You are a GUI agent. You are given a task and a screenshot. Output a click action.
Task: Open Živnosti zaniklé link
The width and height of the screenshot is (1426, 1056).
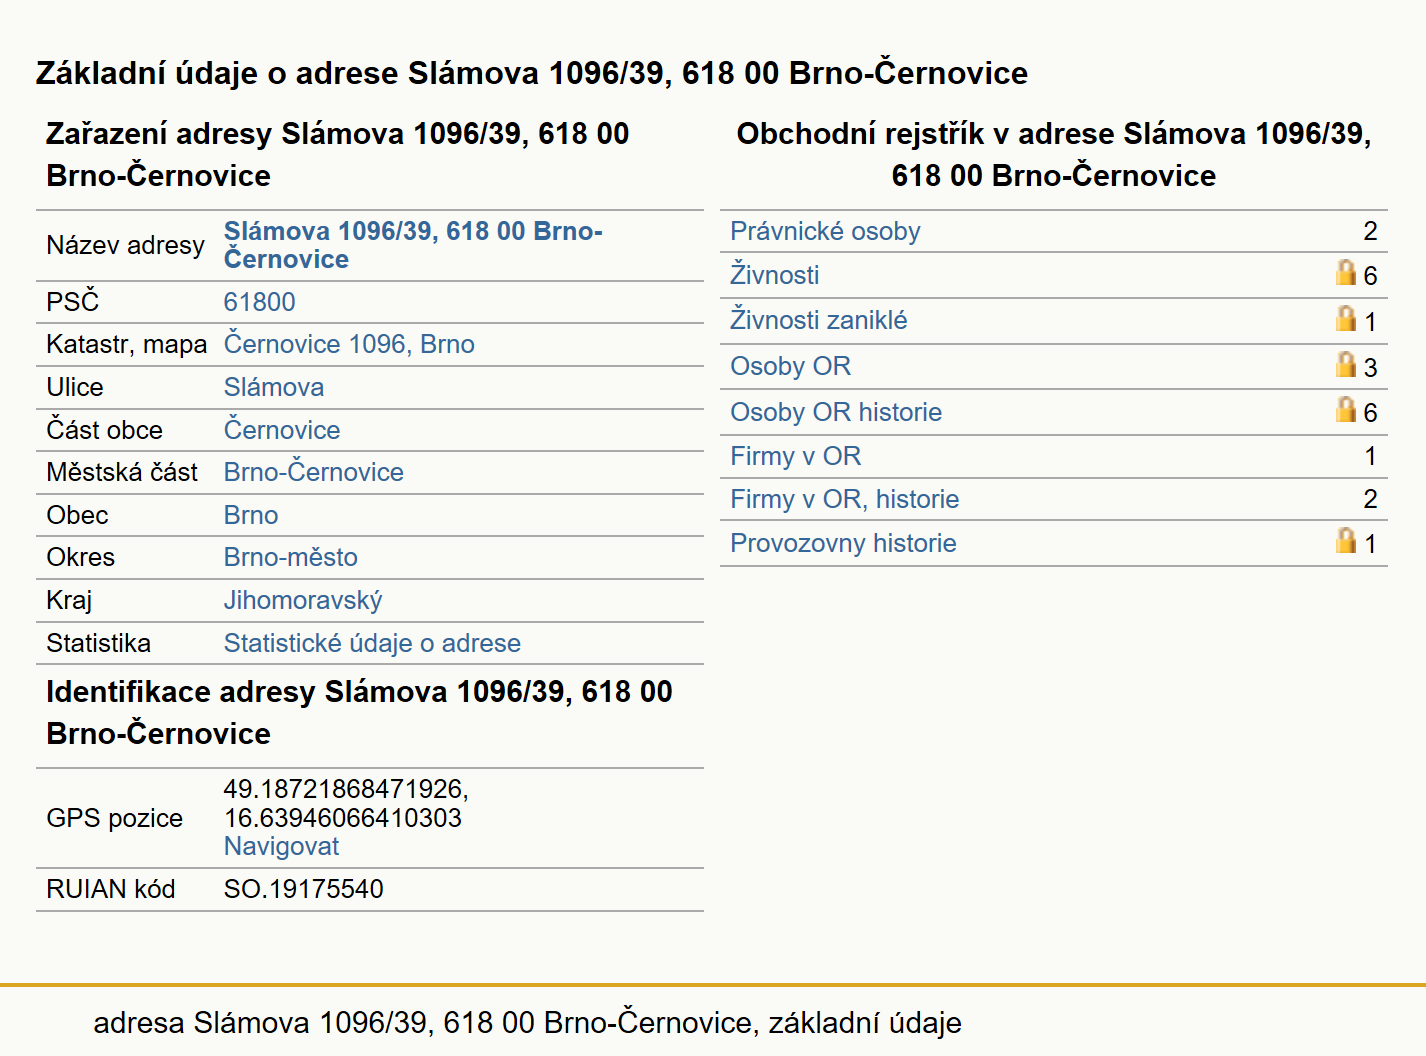pos(819,320)
